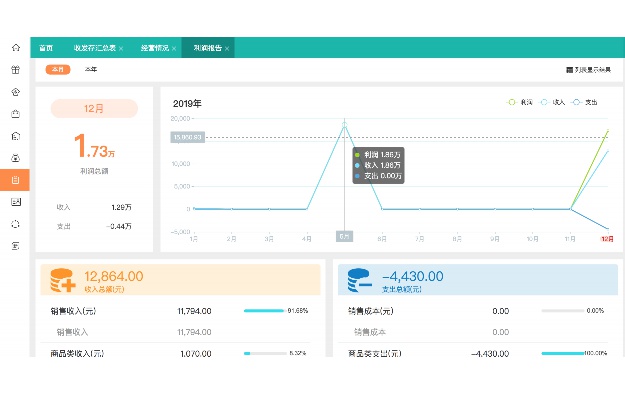Viewport: 625px width, 394px height.
Task: Click the 1,070.00 amount
Action: point(196,354)
